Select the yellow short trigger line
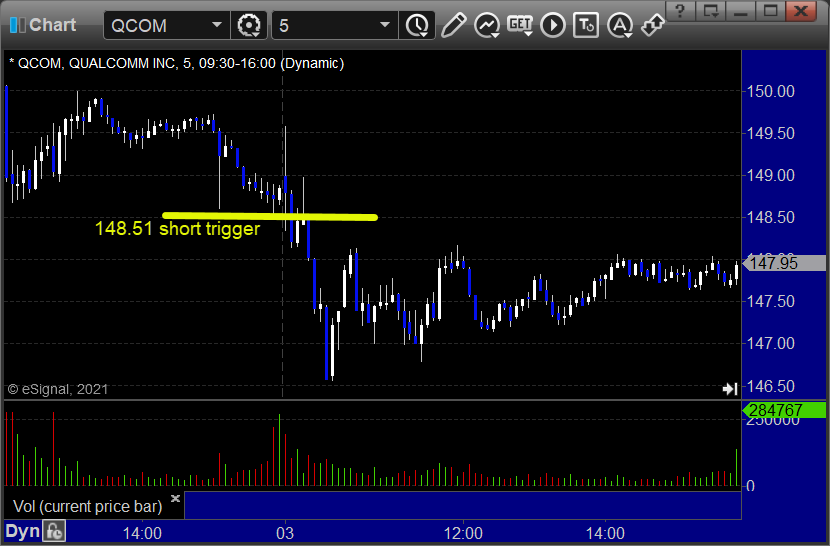830x546 pixels. pyautogui.click(x=270, y=216)
